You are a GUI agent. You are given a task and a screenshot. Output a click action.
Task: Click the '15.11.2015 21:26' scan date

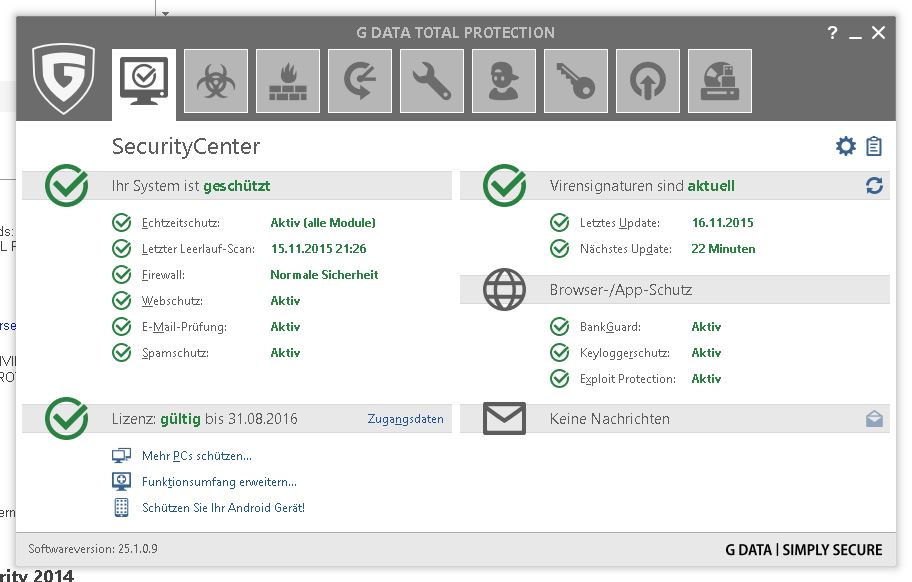pos(319,249)
